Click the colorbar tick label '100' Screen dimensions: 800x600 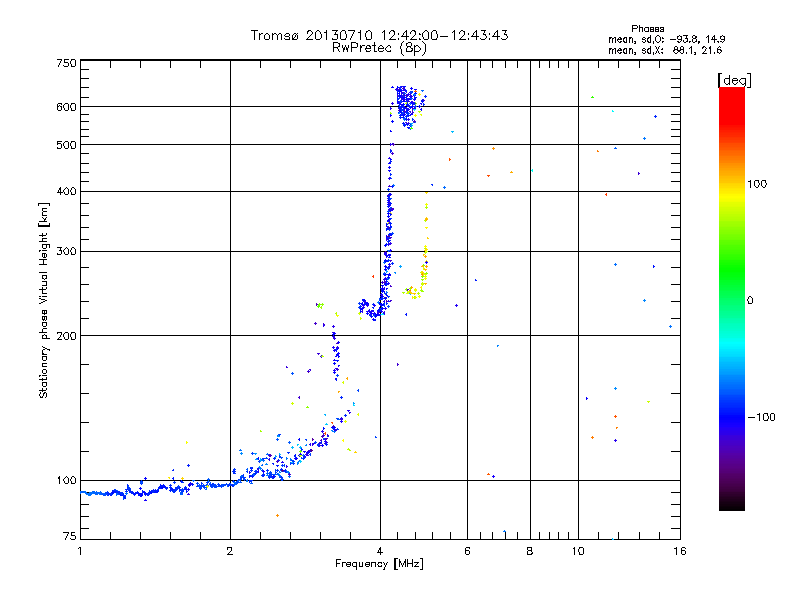(757, 184)
